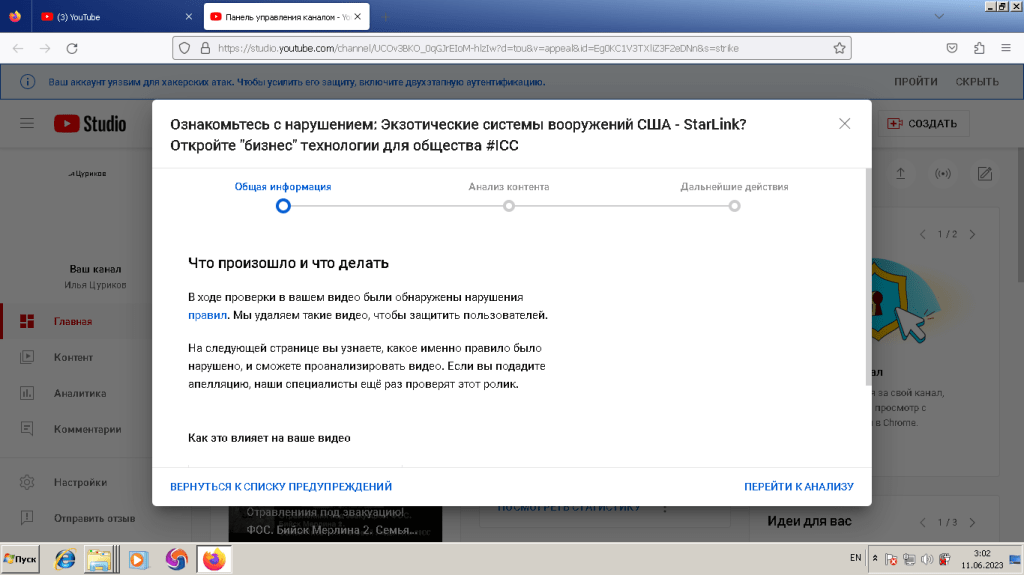The width and height of the screenshot is (1024, 575).
Task: Click ПЕРЕЙТИ К АНАЛИЗУ button
Action: [x=798, y=487]
